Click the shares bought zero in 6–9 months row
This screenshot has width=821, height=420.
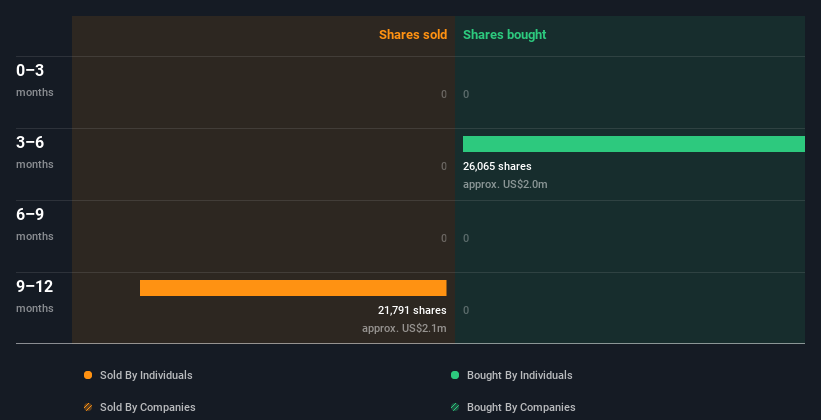(466, 238)
